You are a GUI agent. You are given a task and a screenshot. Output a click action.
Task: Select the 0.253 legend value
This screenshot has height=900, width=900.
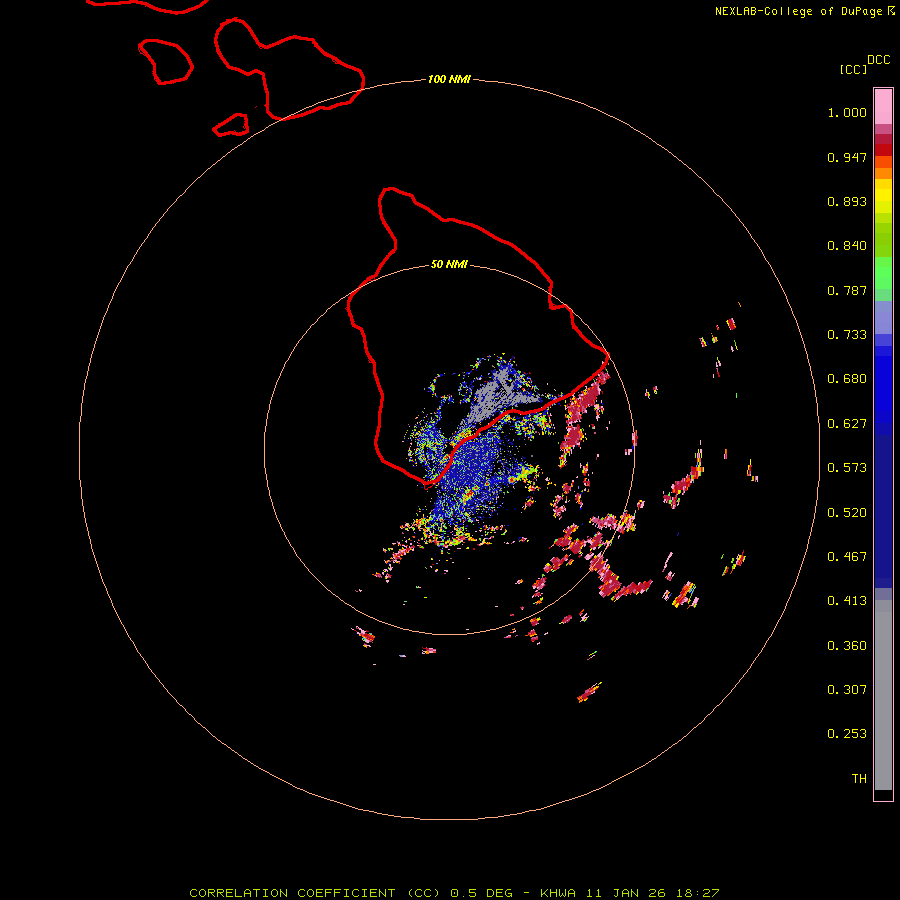click(847, 734)
